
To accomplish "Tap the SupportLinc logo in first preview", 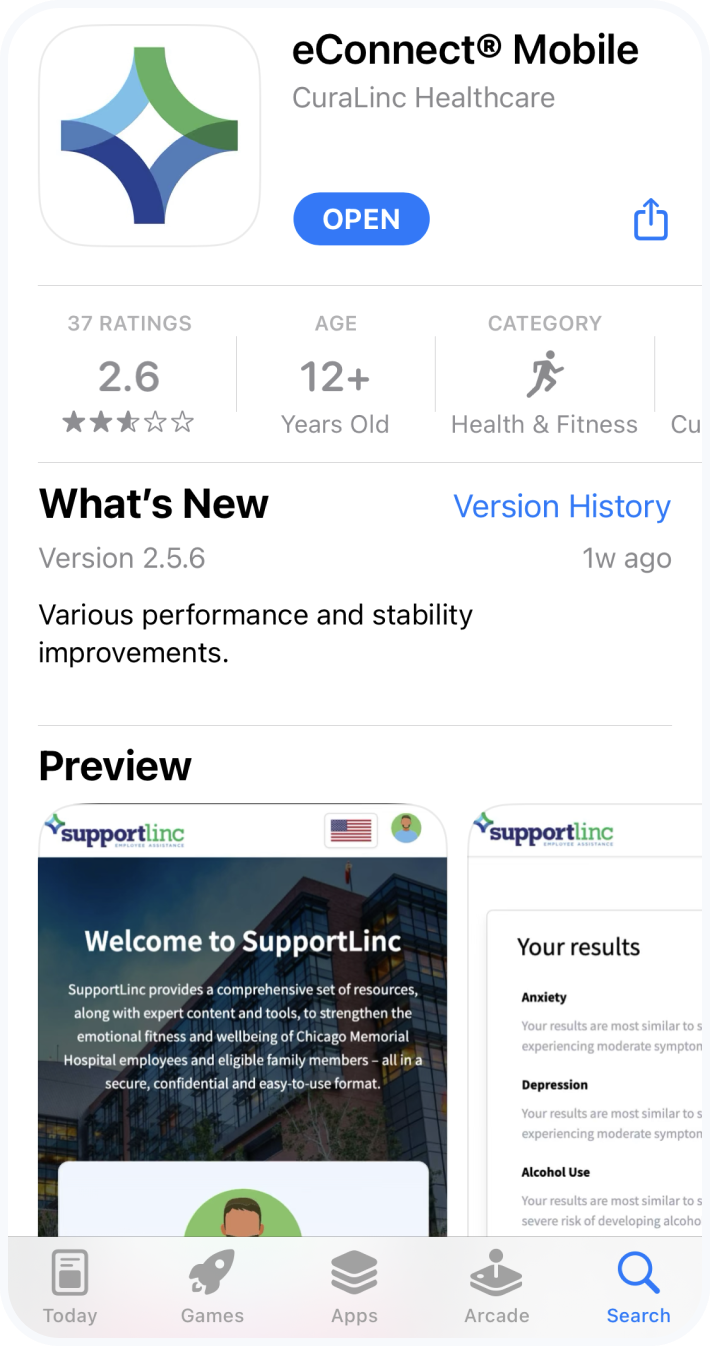I will pos(115,832).
